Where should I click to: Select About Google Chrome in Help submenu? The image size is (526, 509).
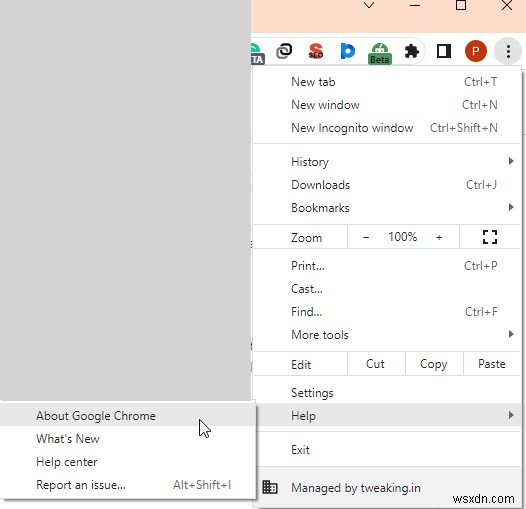click(x=127, y=416)
